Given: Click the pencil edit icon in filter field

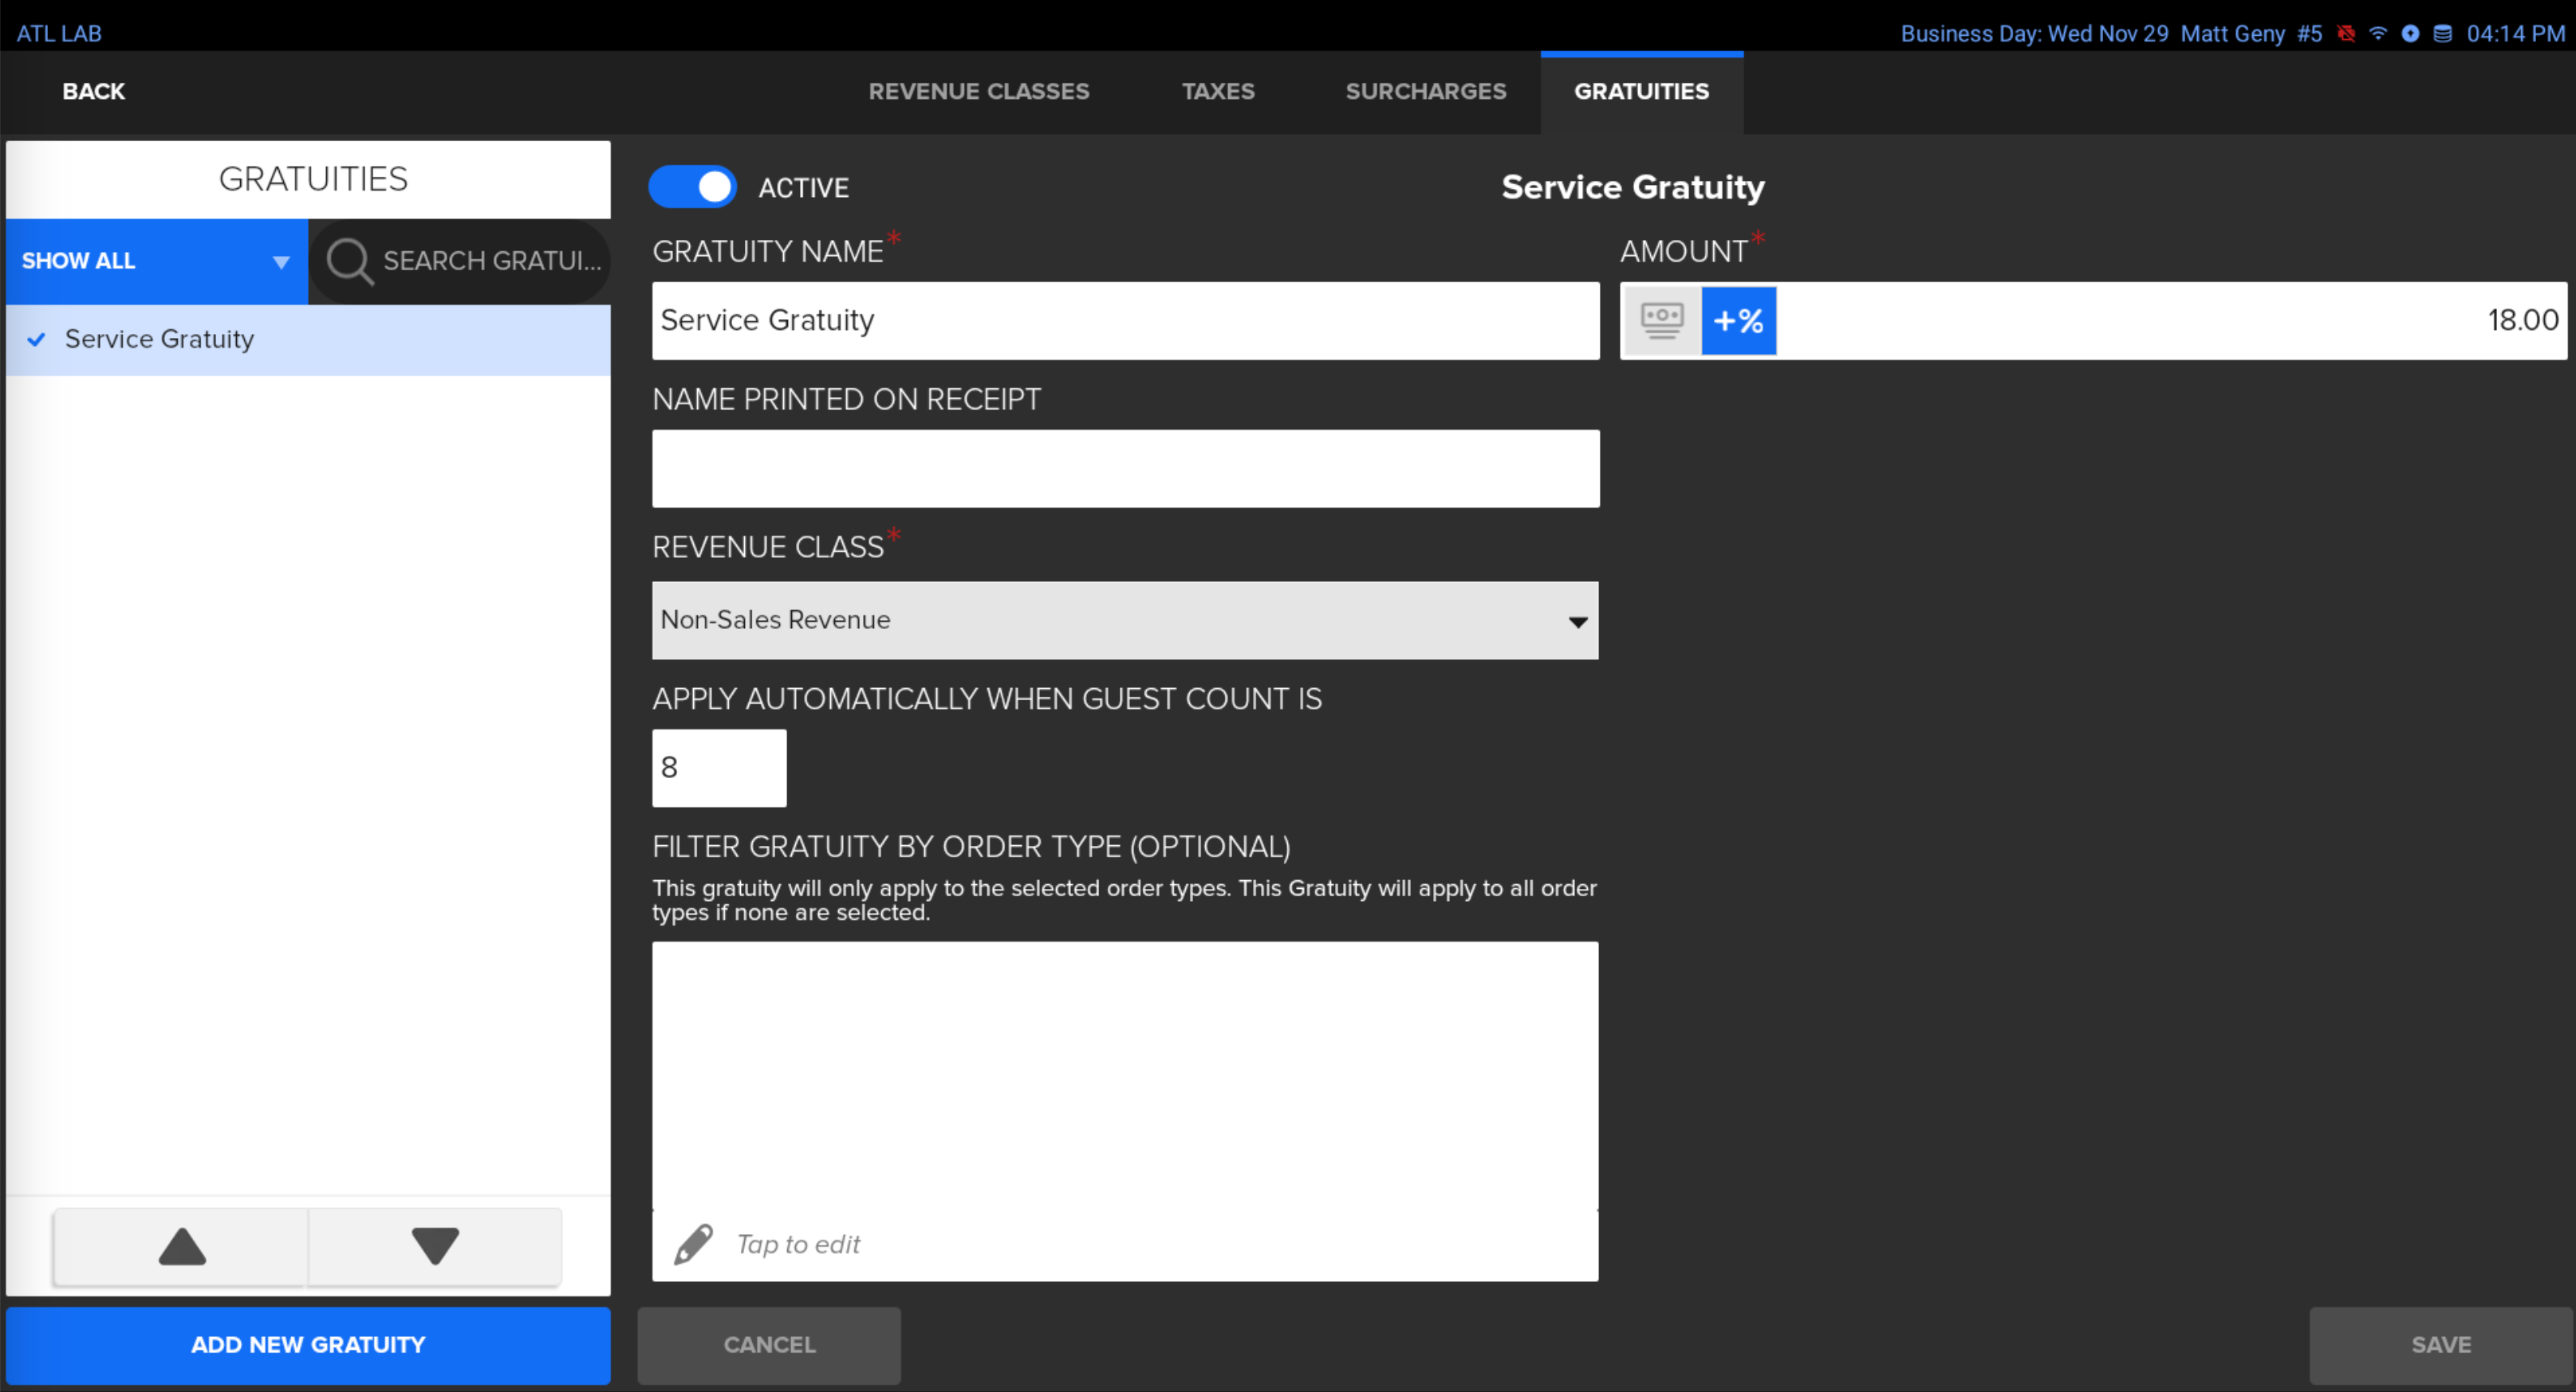Looking at the screenshot, I should tap(694, 1245).
